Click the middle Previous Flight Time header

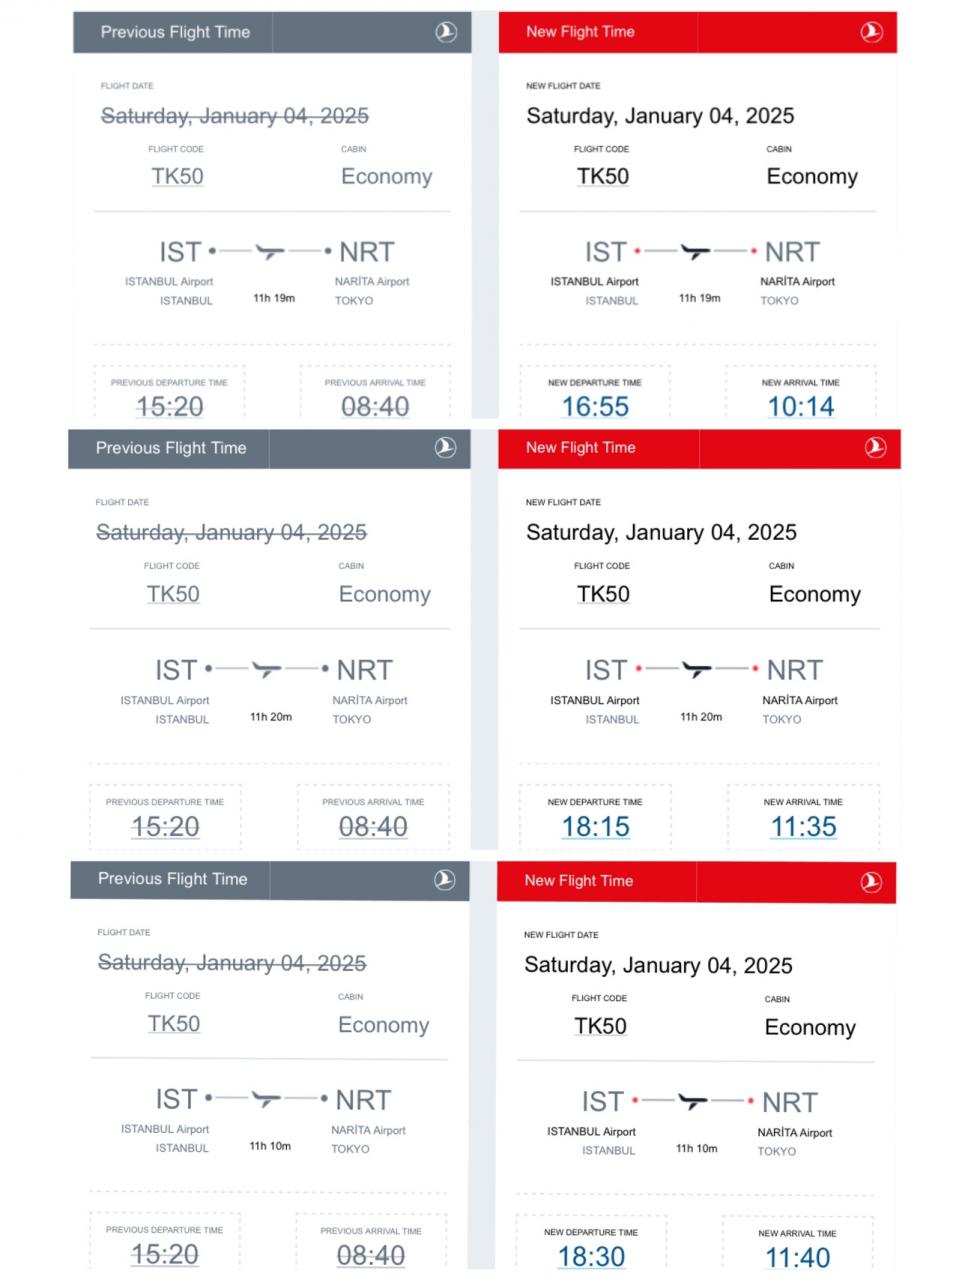pos(269,448)
